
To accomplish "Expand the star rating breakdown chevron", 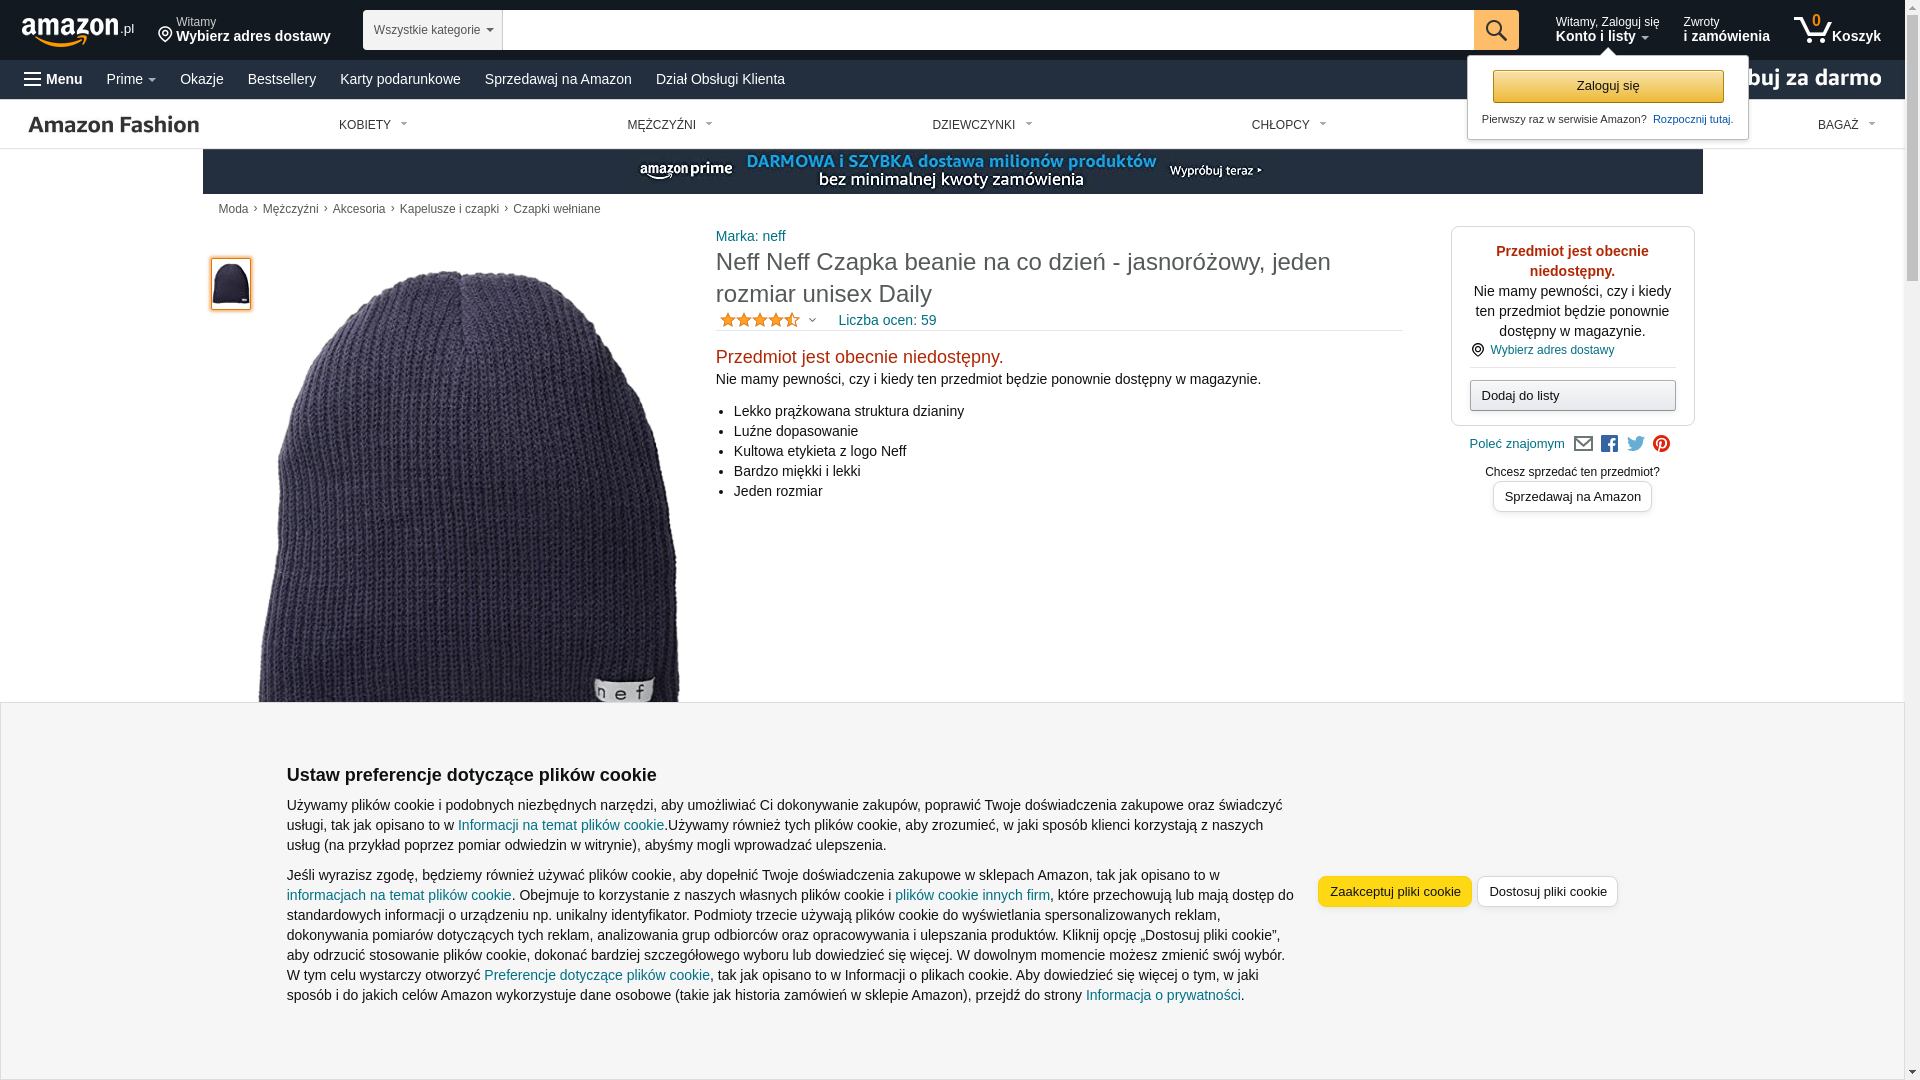I will click(812, 321).
